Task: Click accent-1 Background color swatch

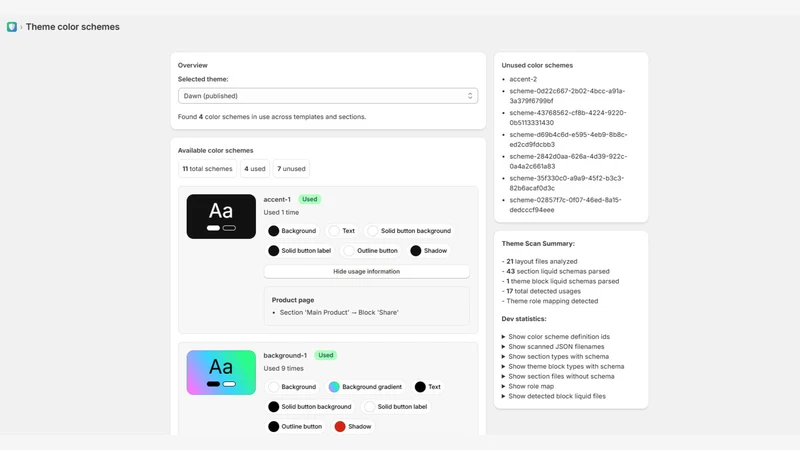Action: click(273, 231)
